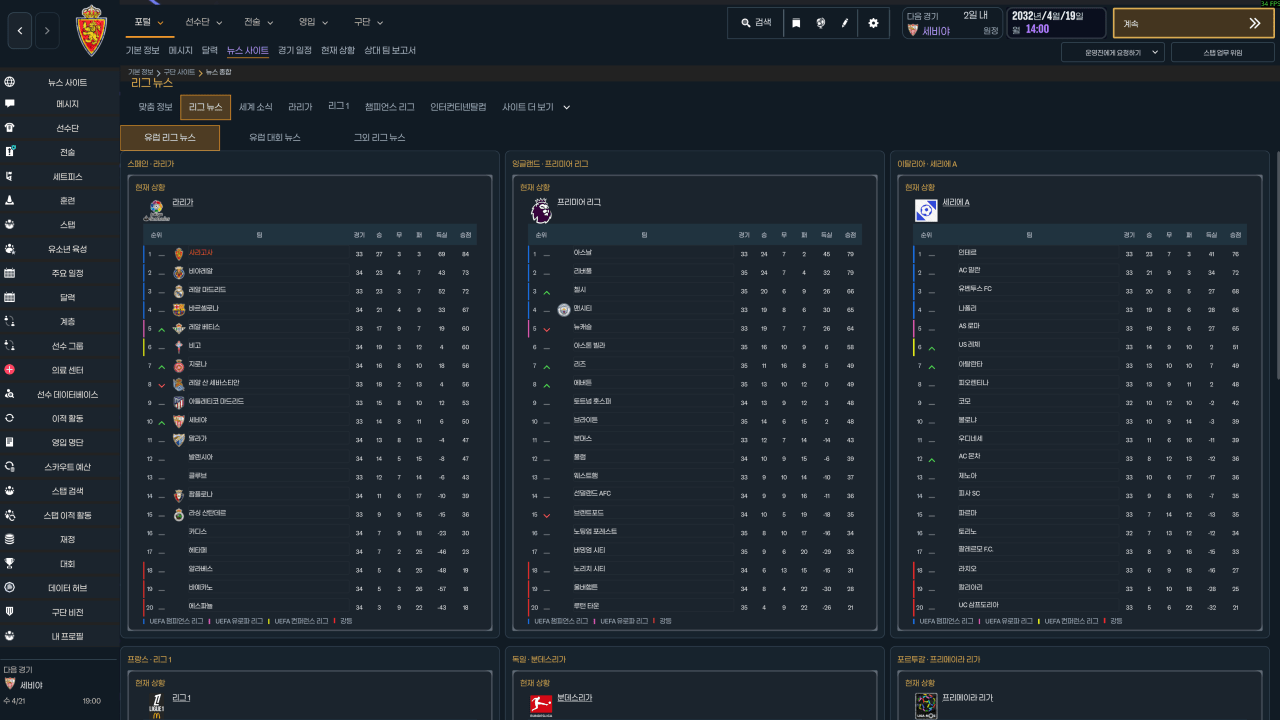This screenshot has height=720, width=1280.
Task: Click the globe world icon in top toolbar
Action: [x=821, y=23]
